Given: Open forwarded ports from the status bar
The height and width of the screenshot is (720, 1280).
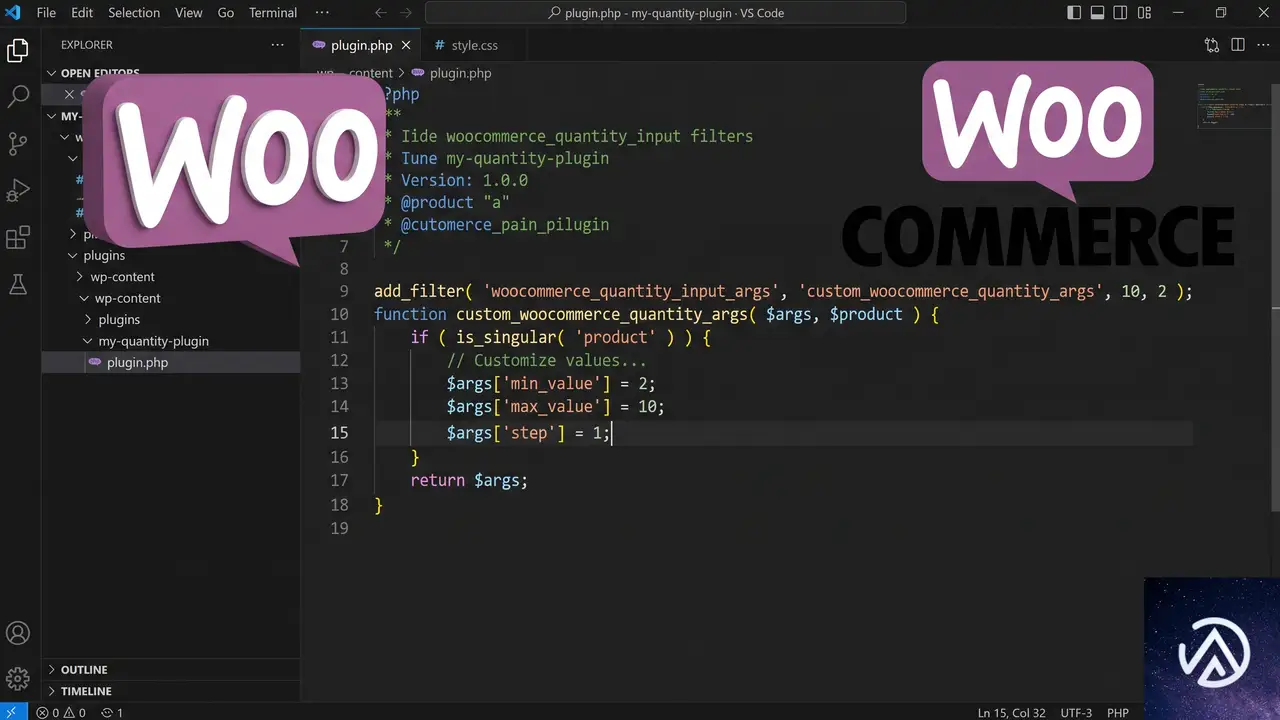Looking at the screenshot, I should [x=112, y=713].
